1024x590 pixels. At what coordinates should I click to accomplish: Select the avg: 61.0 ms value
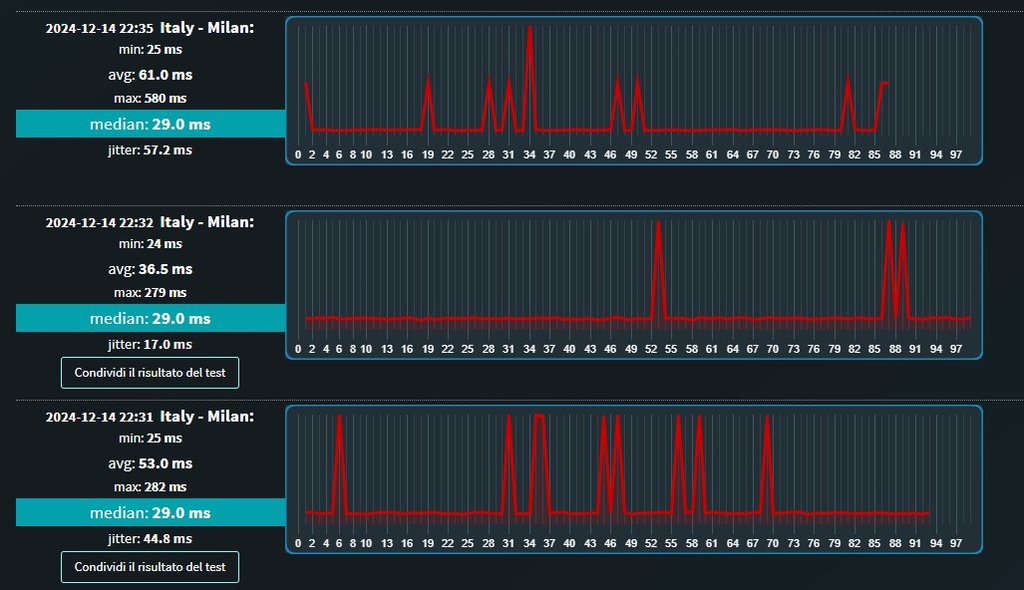tap(150, 74)
